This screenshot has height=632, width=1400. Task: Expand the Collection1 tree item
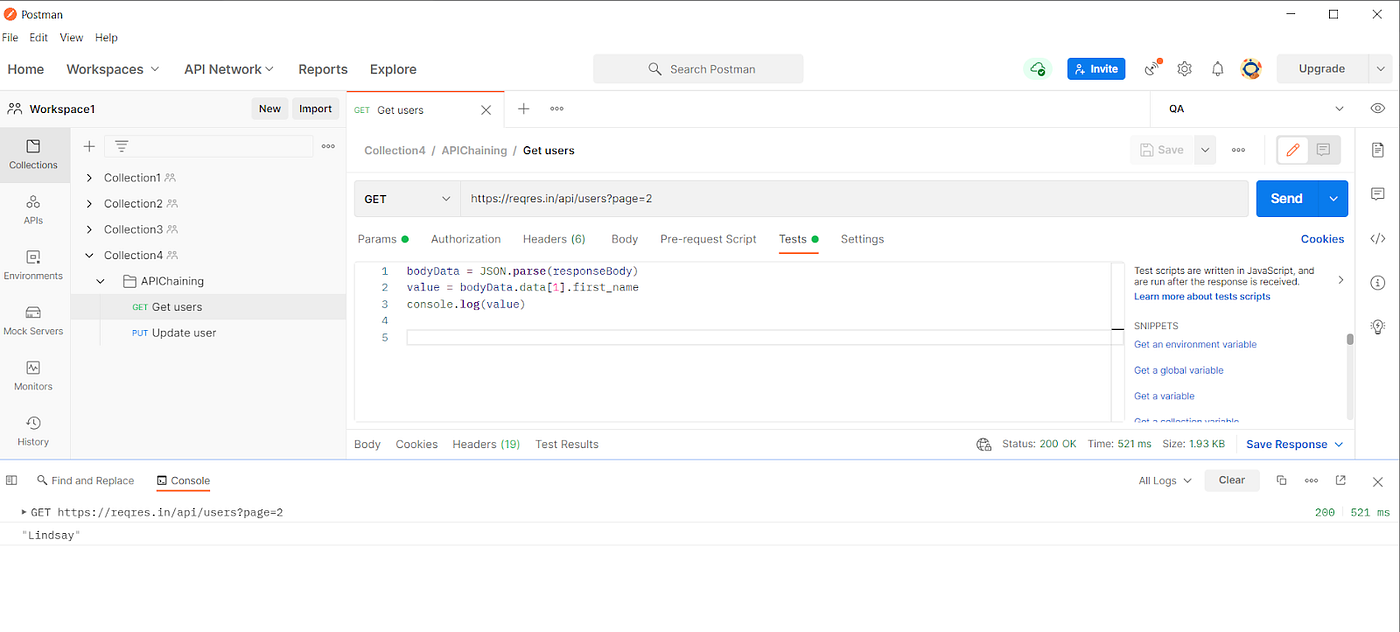(89, 177)
